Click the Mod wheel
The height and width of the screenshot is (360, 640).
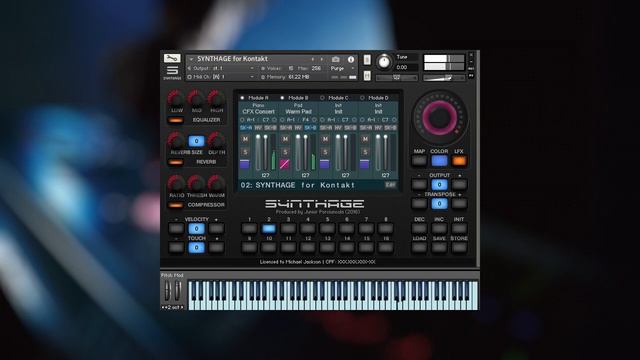coord(178,291)
